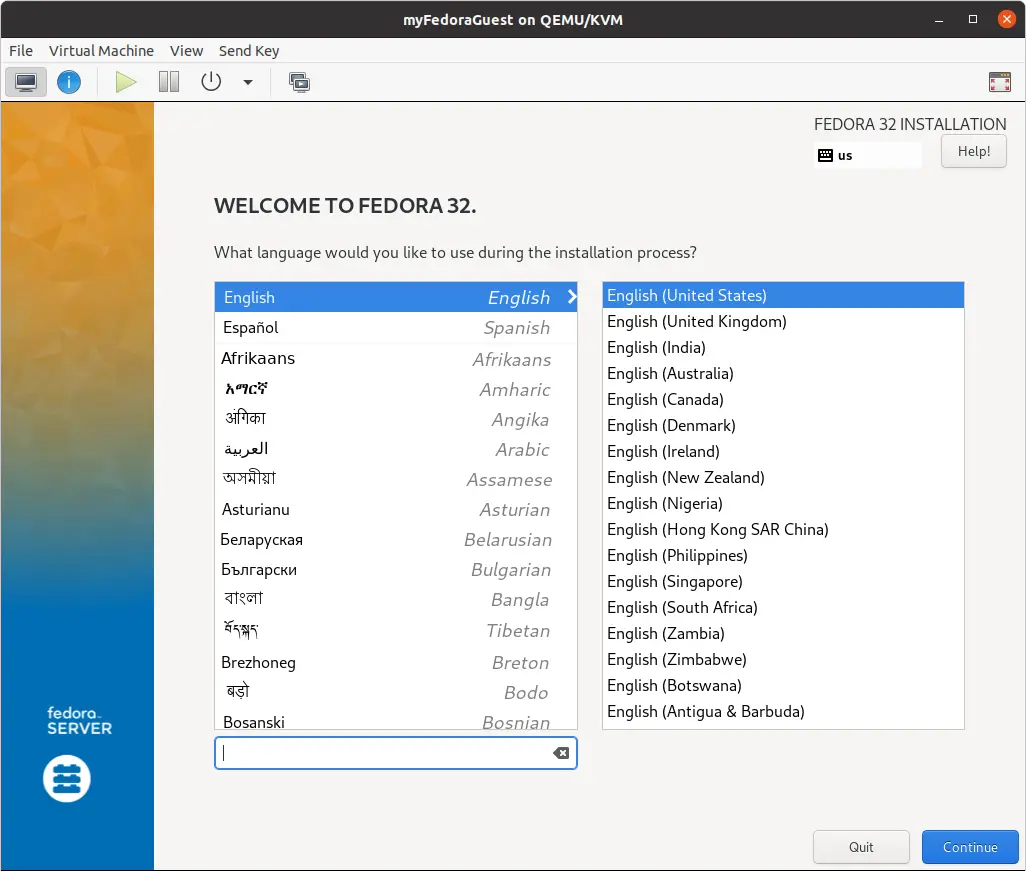Choose English (Ireland) locale
The image size is (1026, 871).
(x=783, y=452)
